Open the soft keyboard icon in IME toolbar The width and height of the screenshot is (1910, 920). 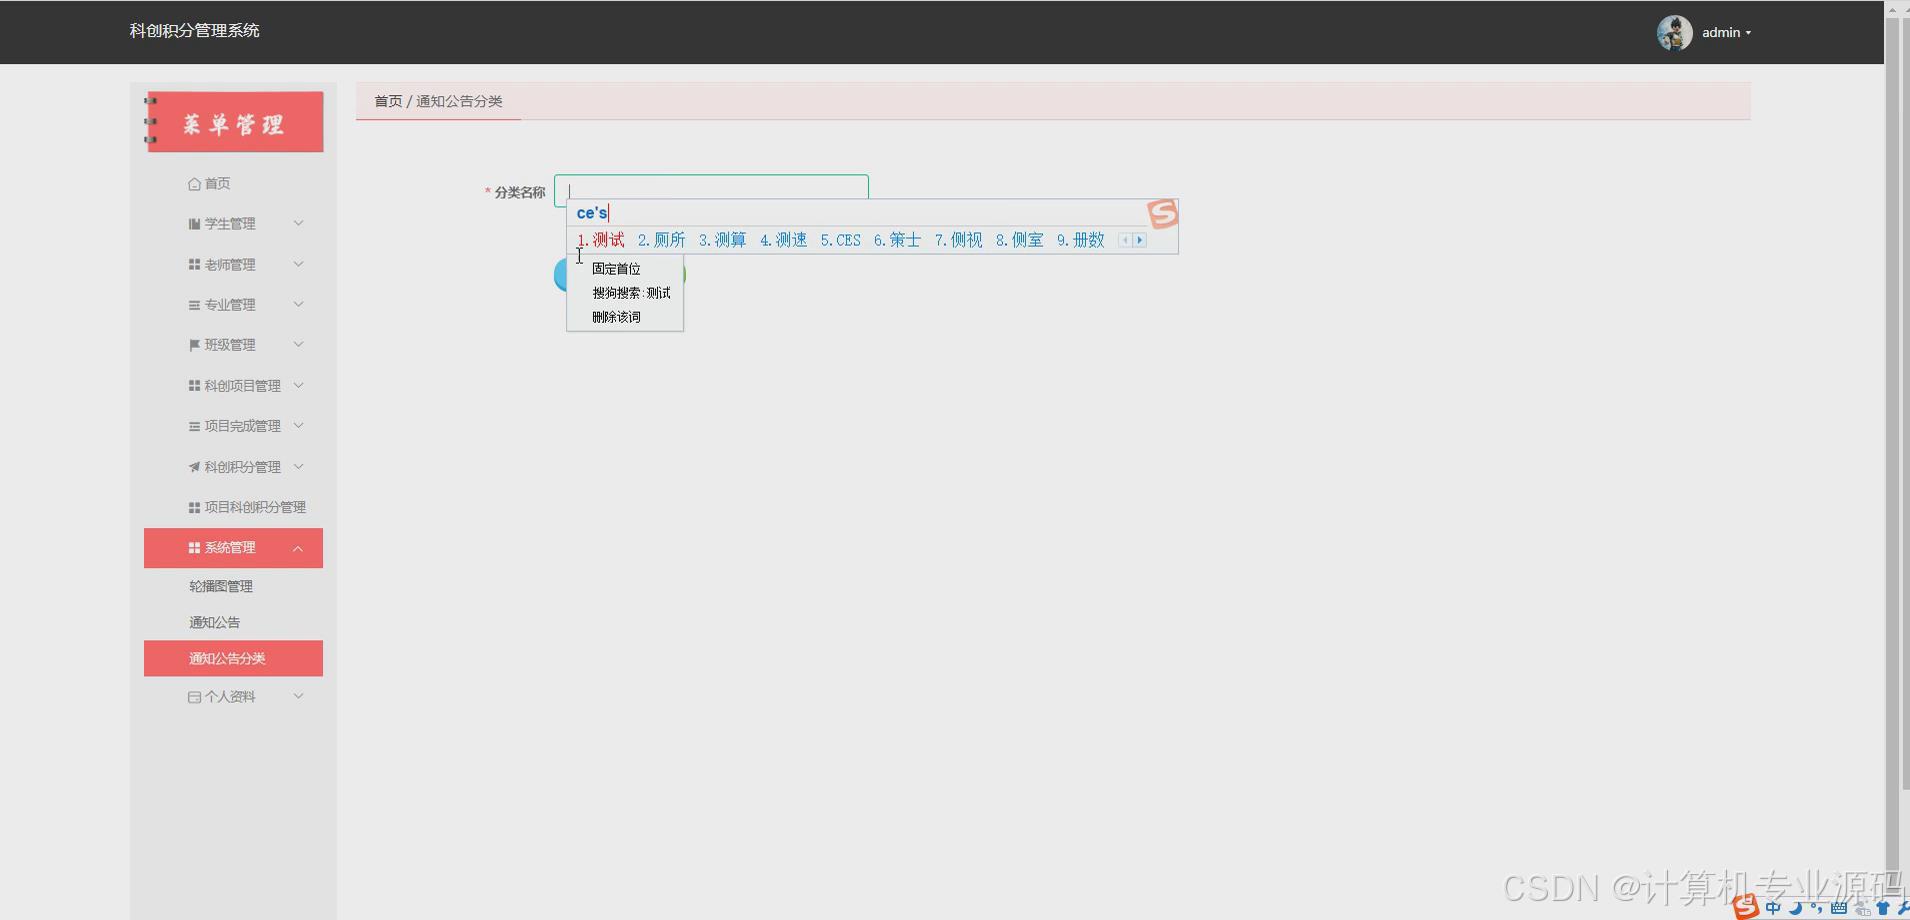(1838, 908)
